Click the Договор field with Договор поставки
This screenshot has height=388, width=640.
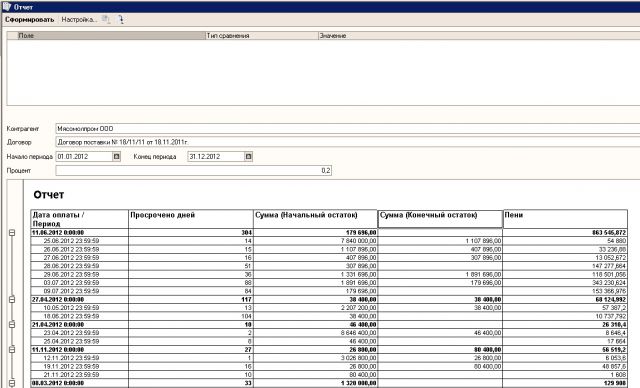348,142
